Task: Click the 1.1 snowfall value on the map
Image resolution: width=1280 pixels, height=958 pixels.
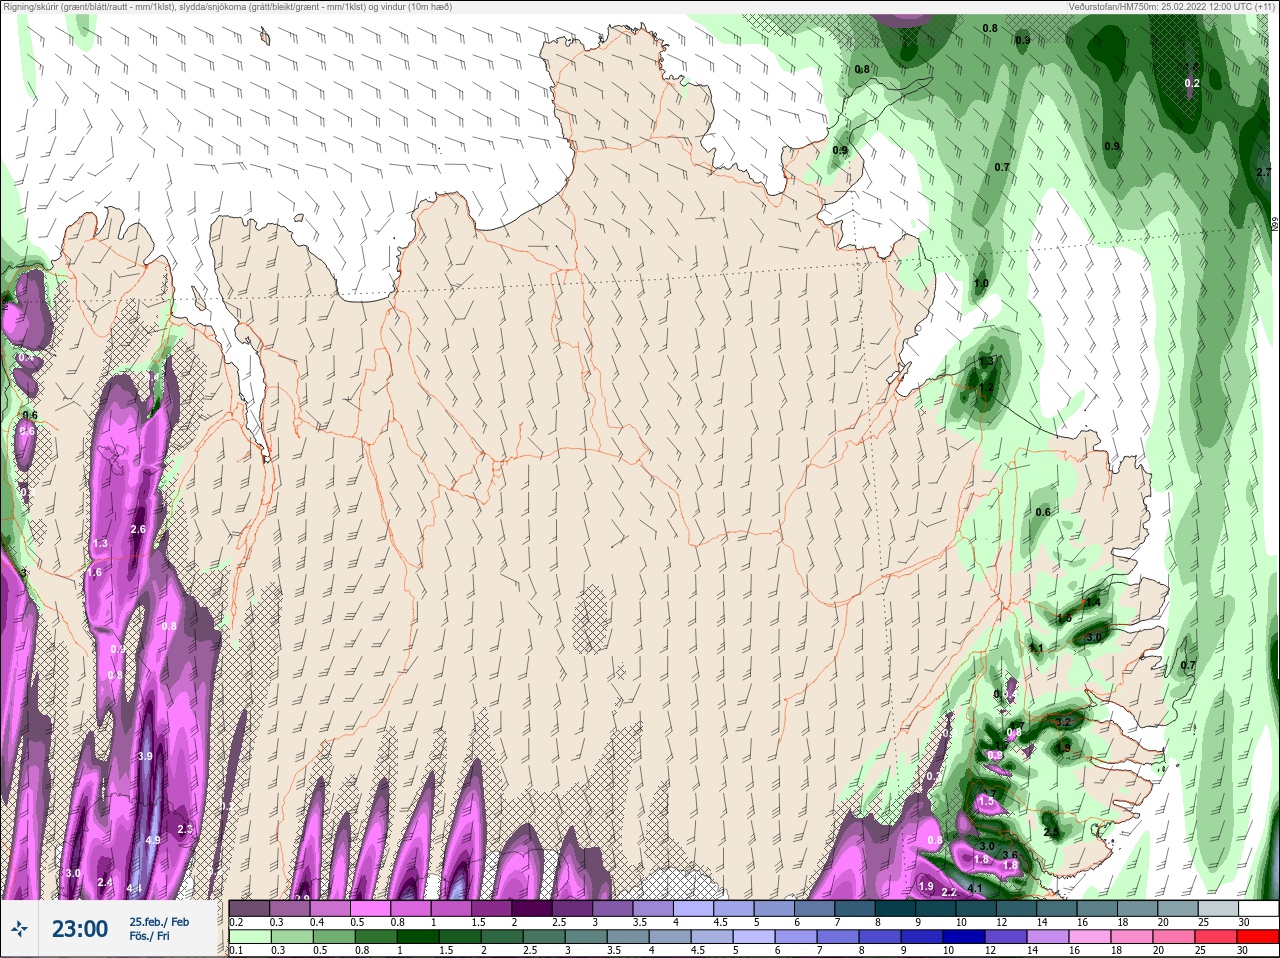Action: [1036, 648]
